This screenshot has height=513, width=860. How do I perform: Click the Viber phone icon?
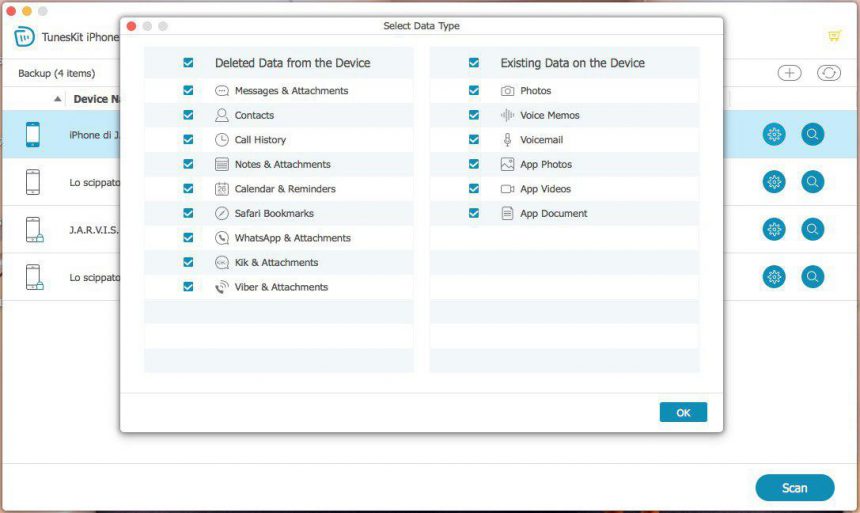click(x=222, y=287)
